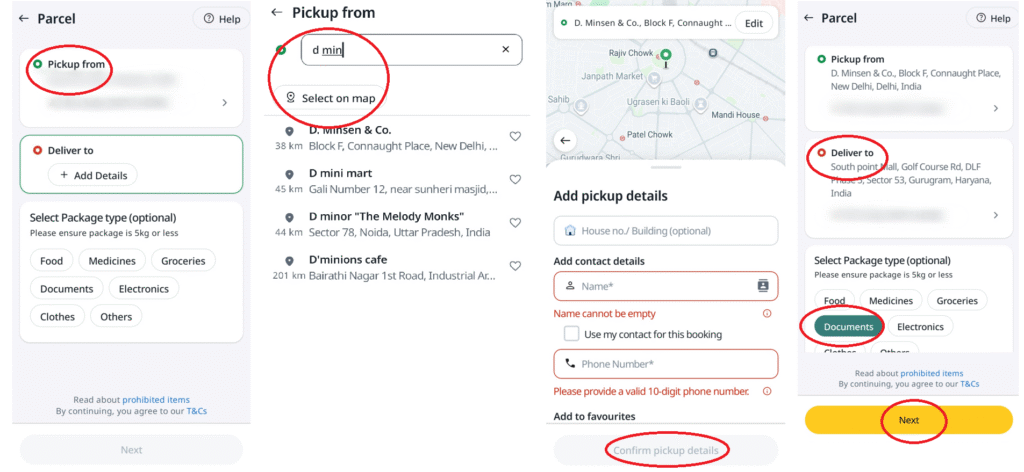Tap the round back arrow on map
The image size is (1024, 472).
pyautogui.click(x=565, y=140)
